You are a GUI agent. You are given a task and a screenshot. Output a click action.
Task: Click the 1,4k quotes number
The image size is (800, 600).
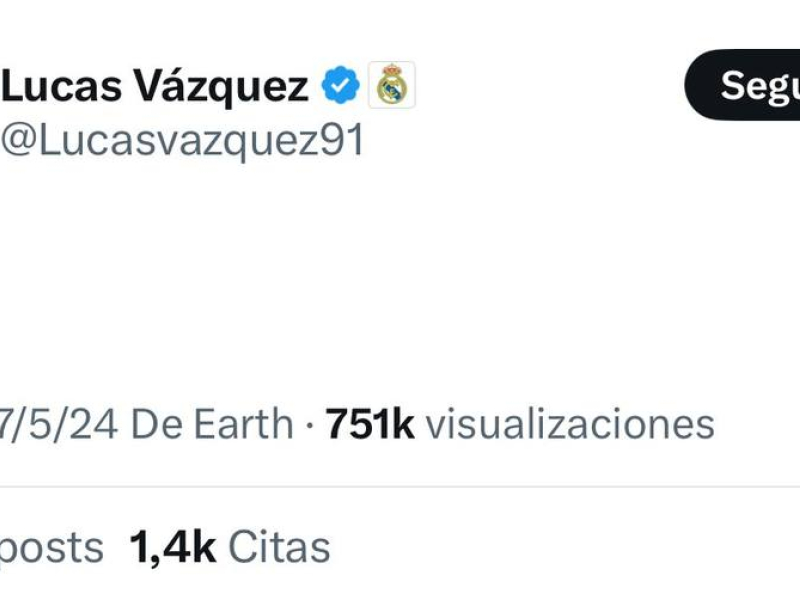tap(172, 548)
